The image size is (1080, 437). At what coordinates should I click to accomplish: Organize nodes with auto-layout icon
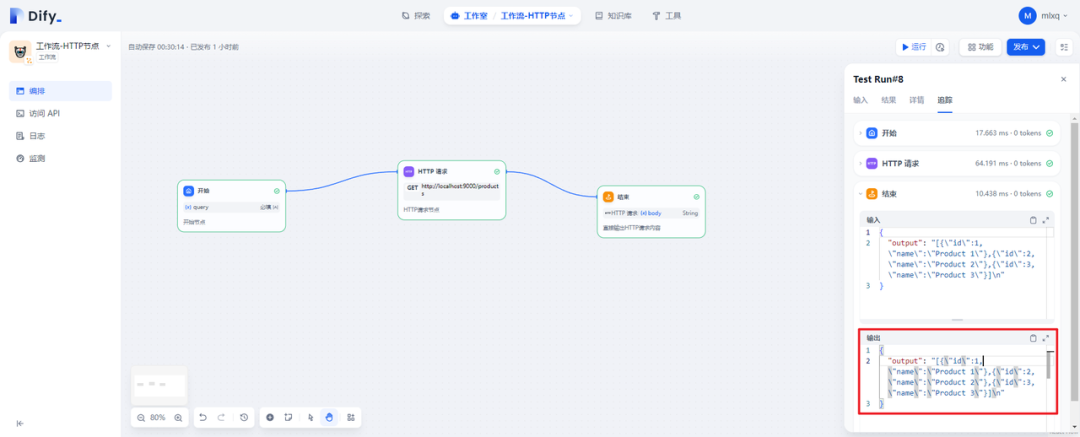pos(351,417)
